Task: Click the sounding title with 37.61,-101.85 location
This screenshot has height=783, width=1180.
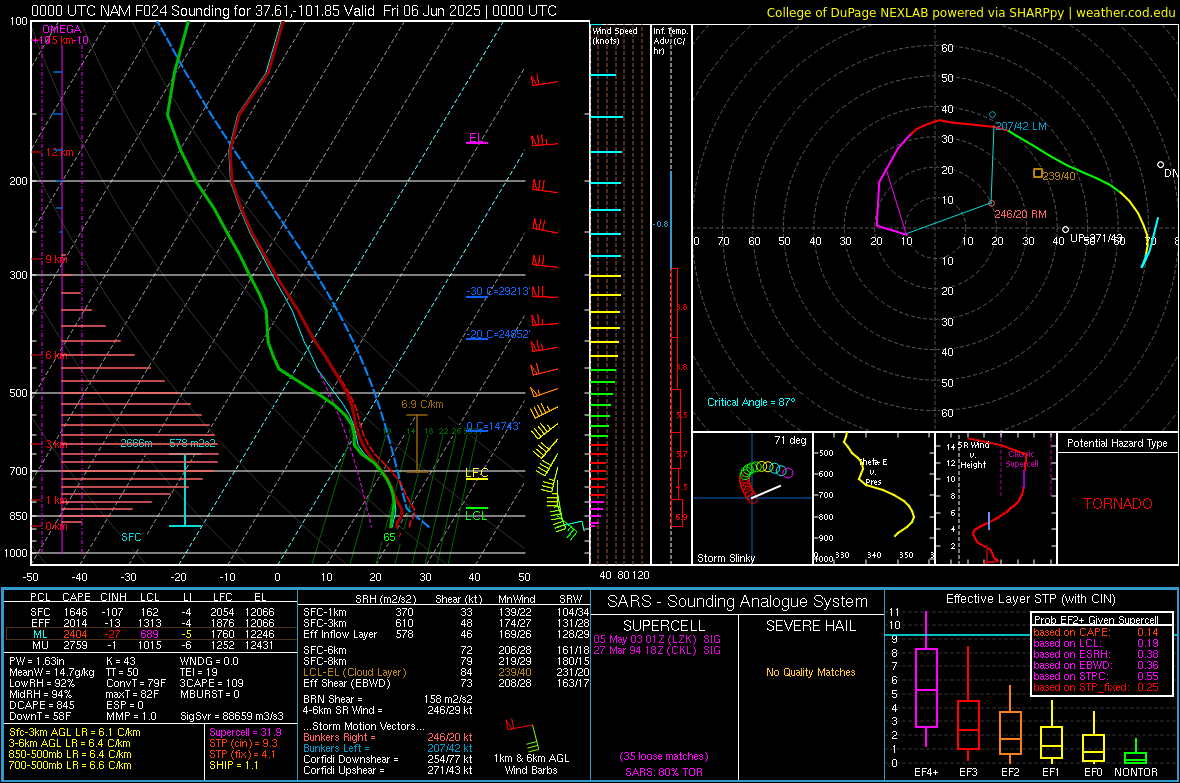Action: point(294,11)
